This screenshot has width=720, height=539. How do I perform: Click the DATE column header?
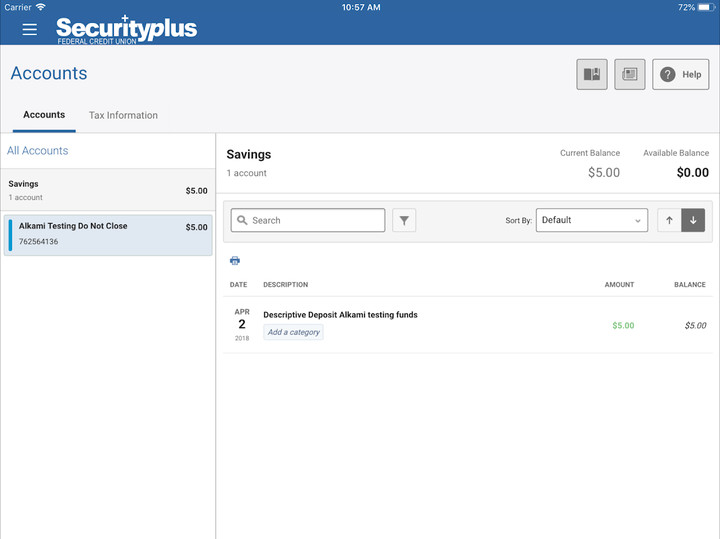pyautogui.click(x=238, y=285)
